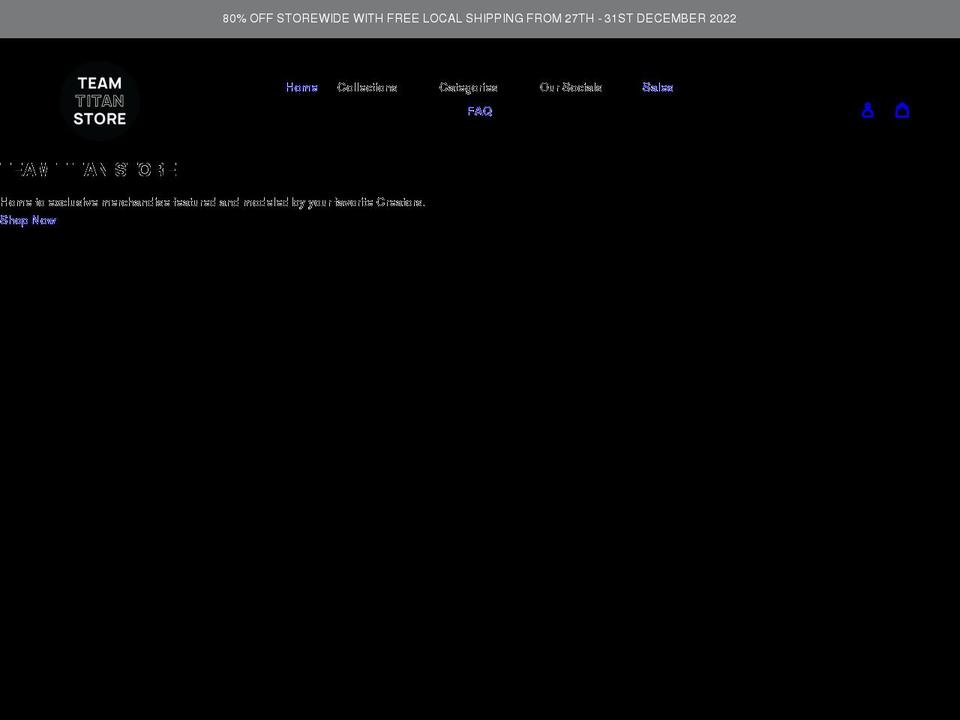The height and width of the screenshot is (720, 960).
Task: Click the Team Titan Store logo
Action: 100,100
